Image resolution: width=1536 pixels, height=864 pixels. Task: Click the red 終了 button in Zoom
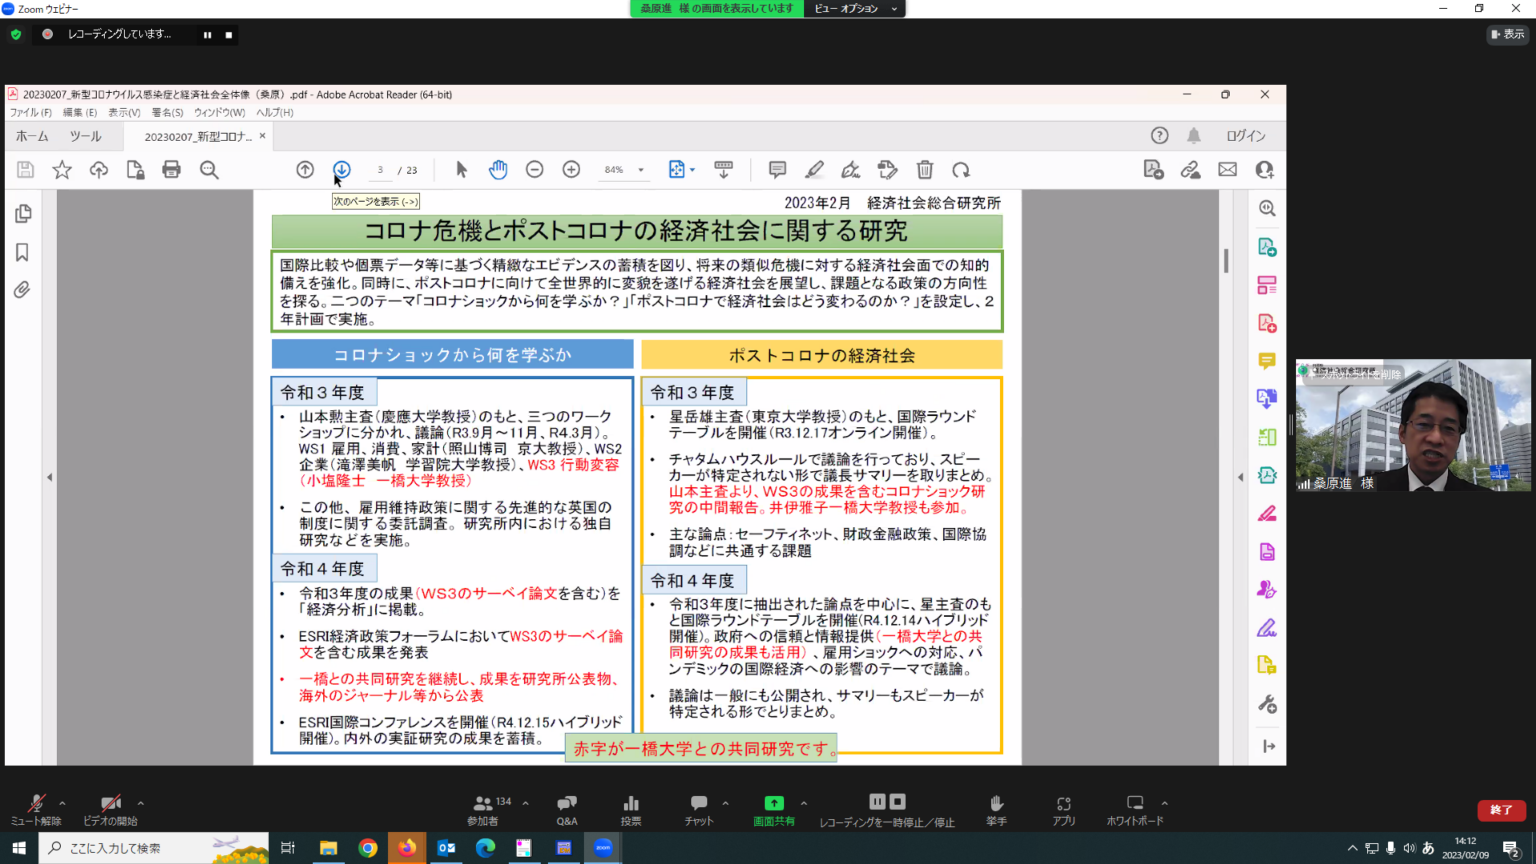coord(1501,810)
